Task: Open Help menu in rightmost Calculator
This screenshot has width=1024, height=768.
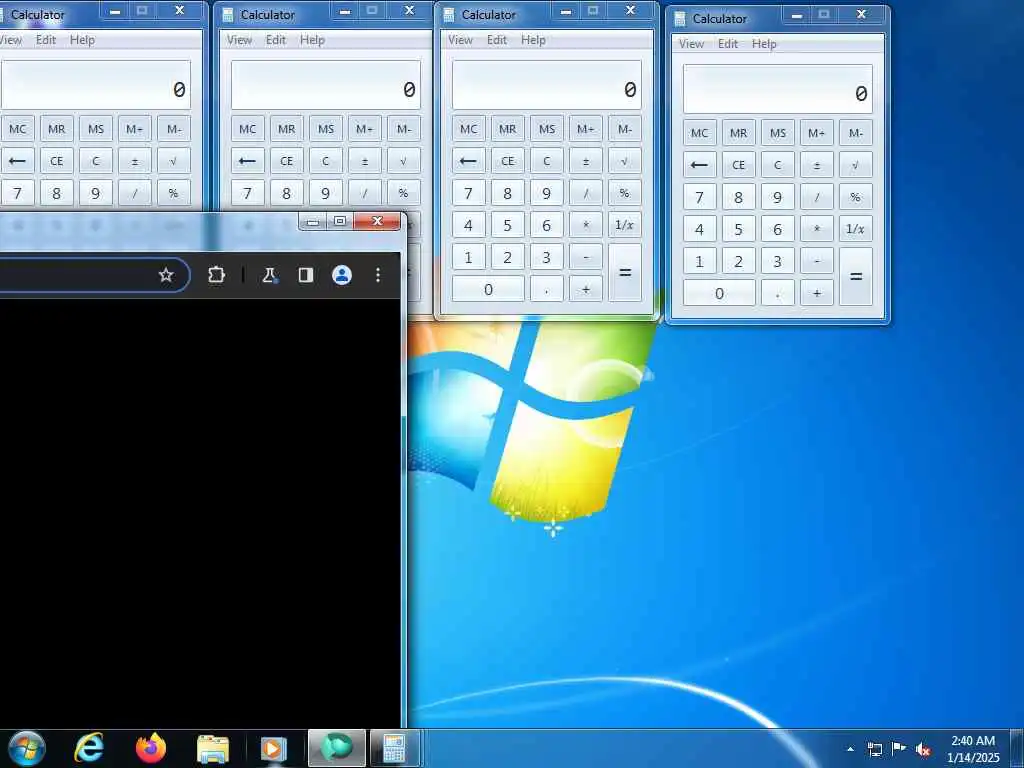Action: pyautogui.click(x=764, y=44)
